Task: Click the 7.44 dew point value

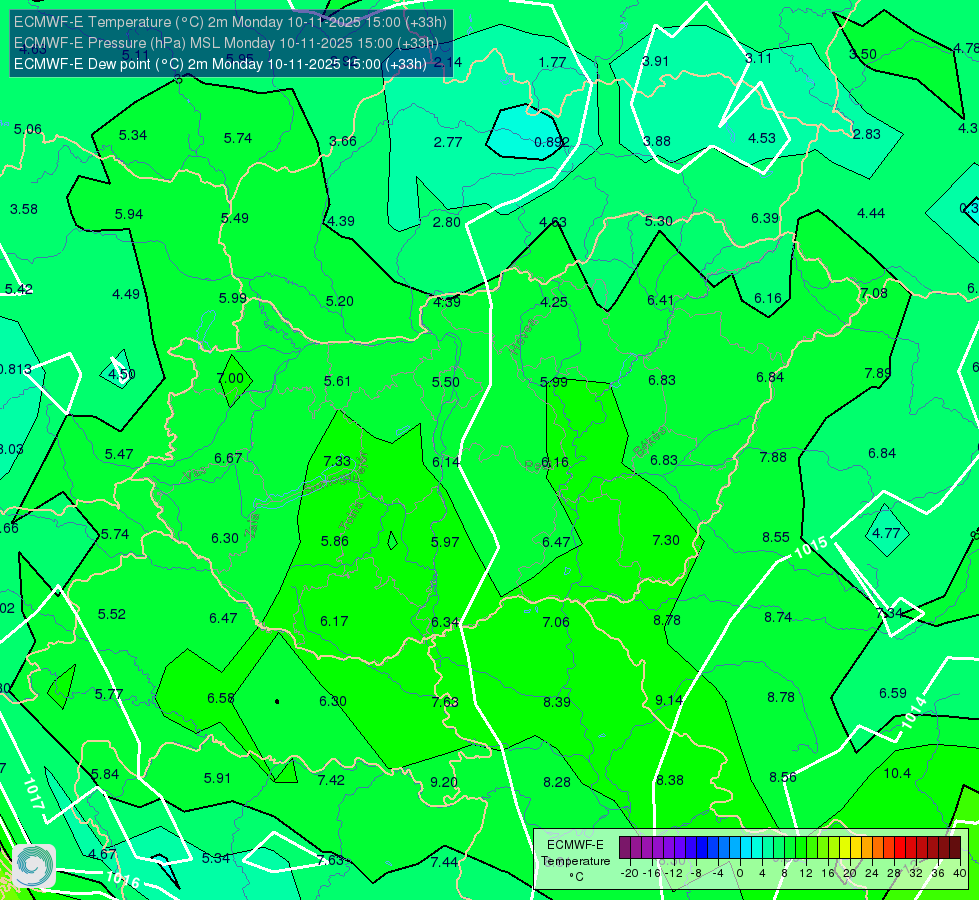Action: [444, 862]
